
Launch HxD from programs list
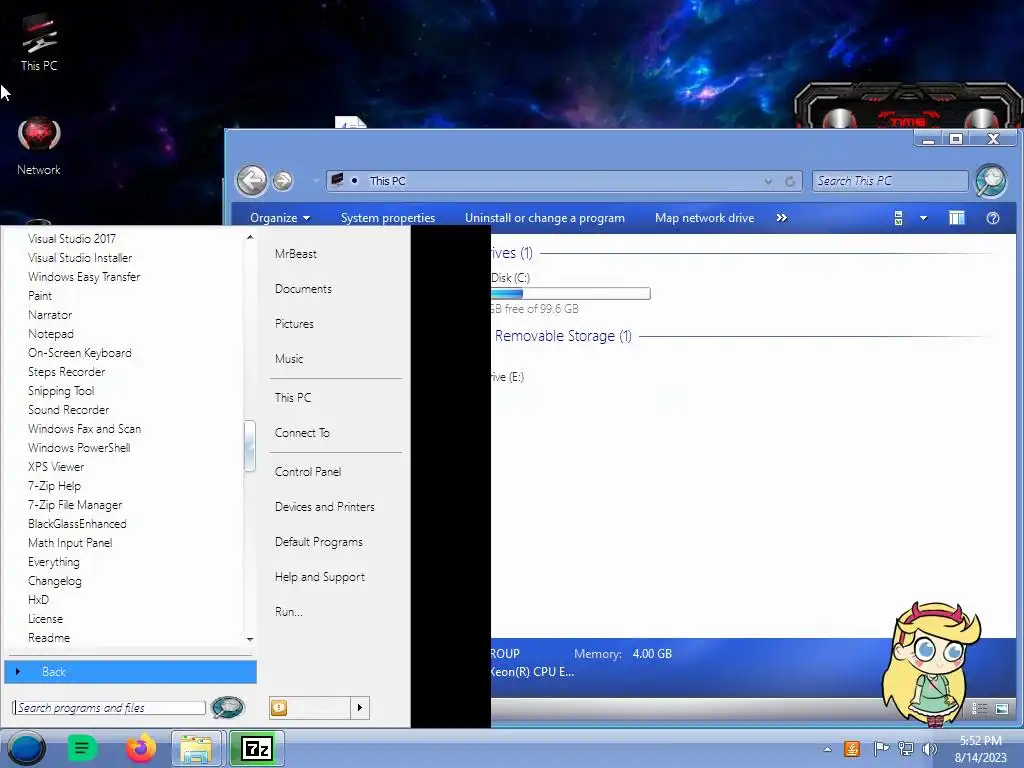(39, 600)
